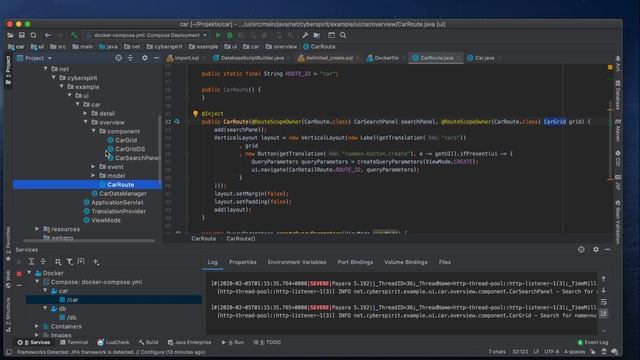The image size is (640, 360).
Task: Open LuaCheck tool window button
Action: tap(113, 342)
